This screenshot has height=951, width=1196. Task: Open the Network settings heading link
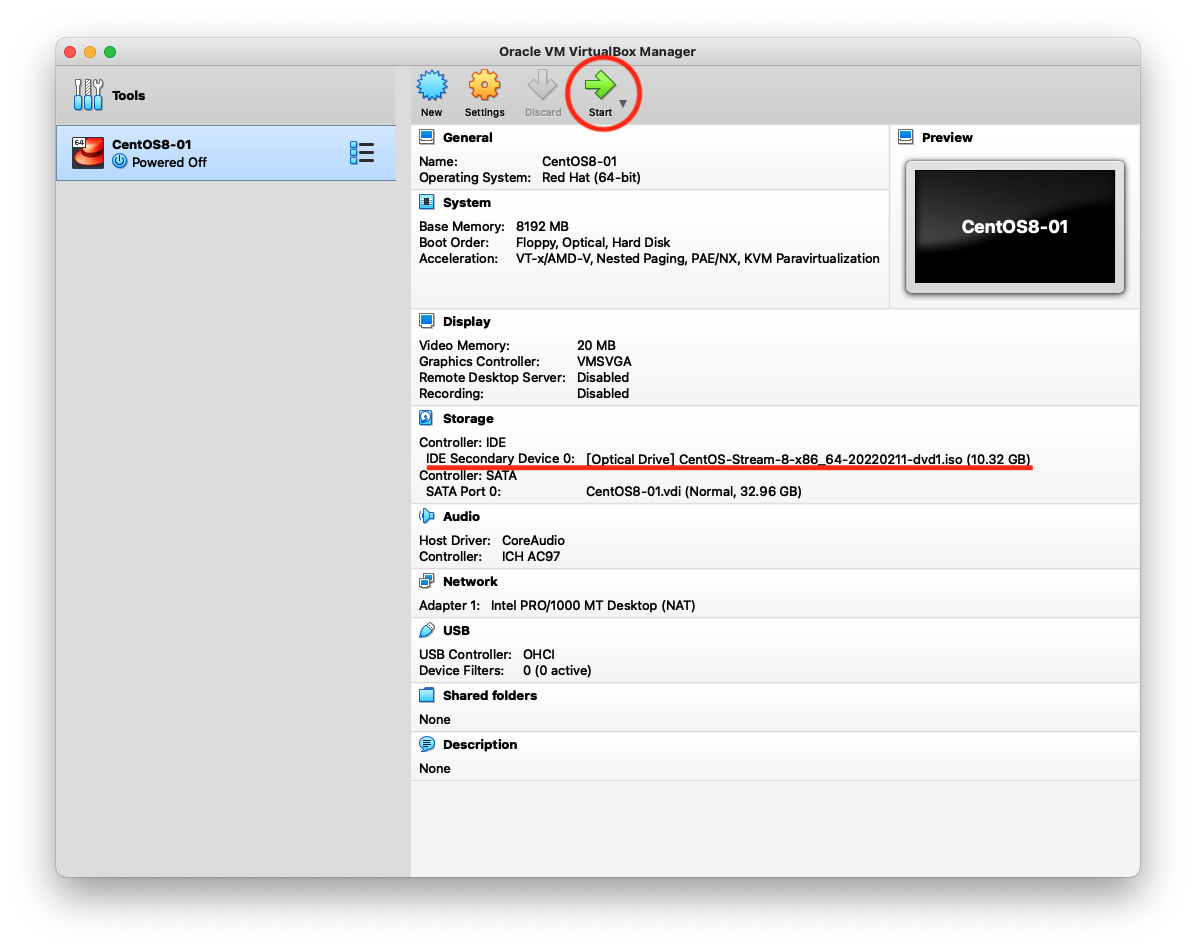pyautogui.click(x=470, y=581)
